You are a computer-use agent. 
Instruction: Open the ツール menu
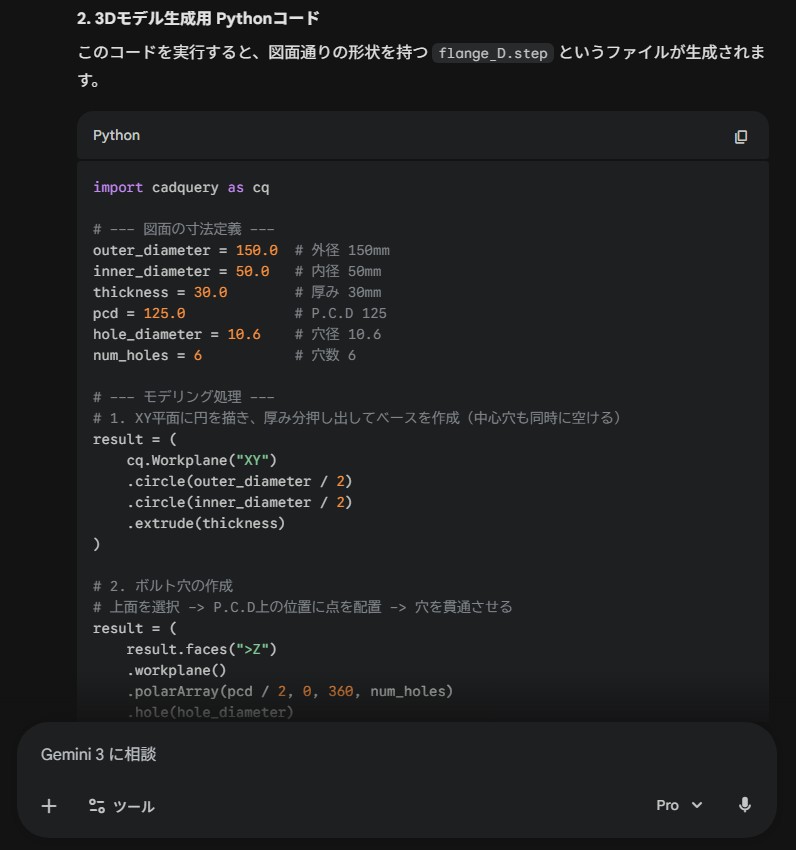pos(121,806)
